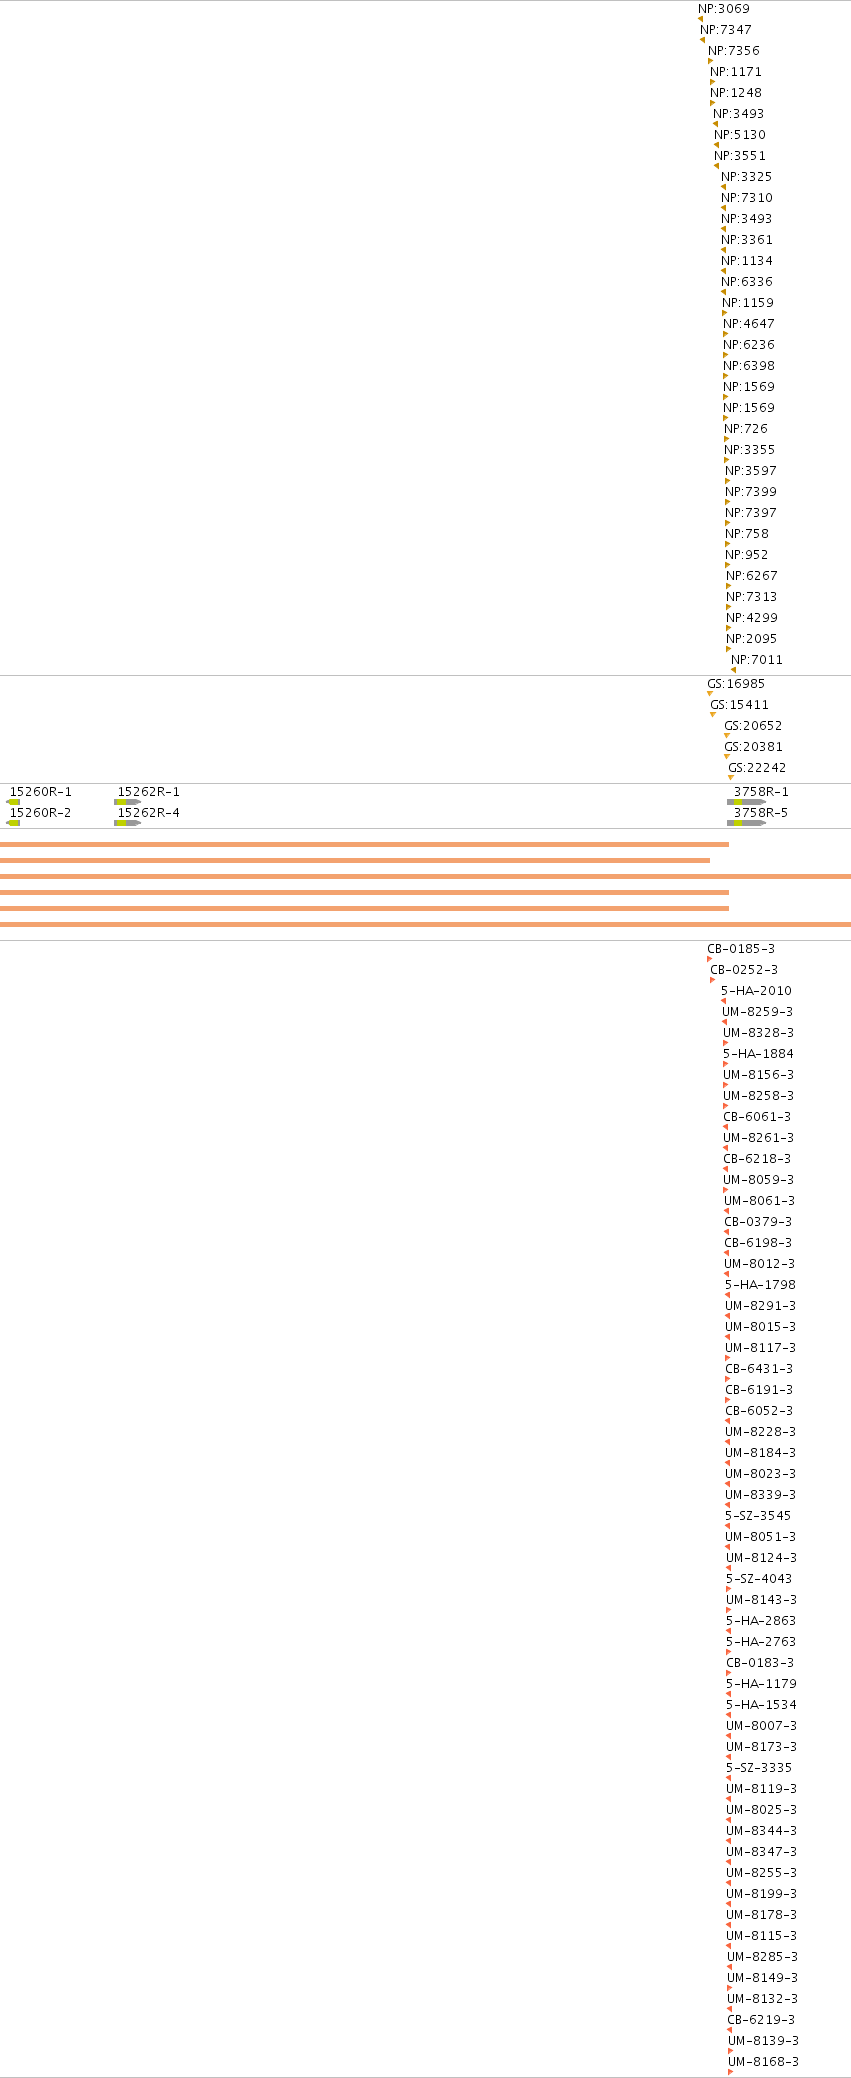
Task: Open the UM-8199-3 label
Action: pyautogui.click(x=762, y=1894)
